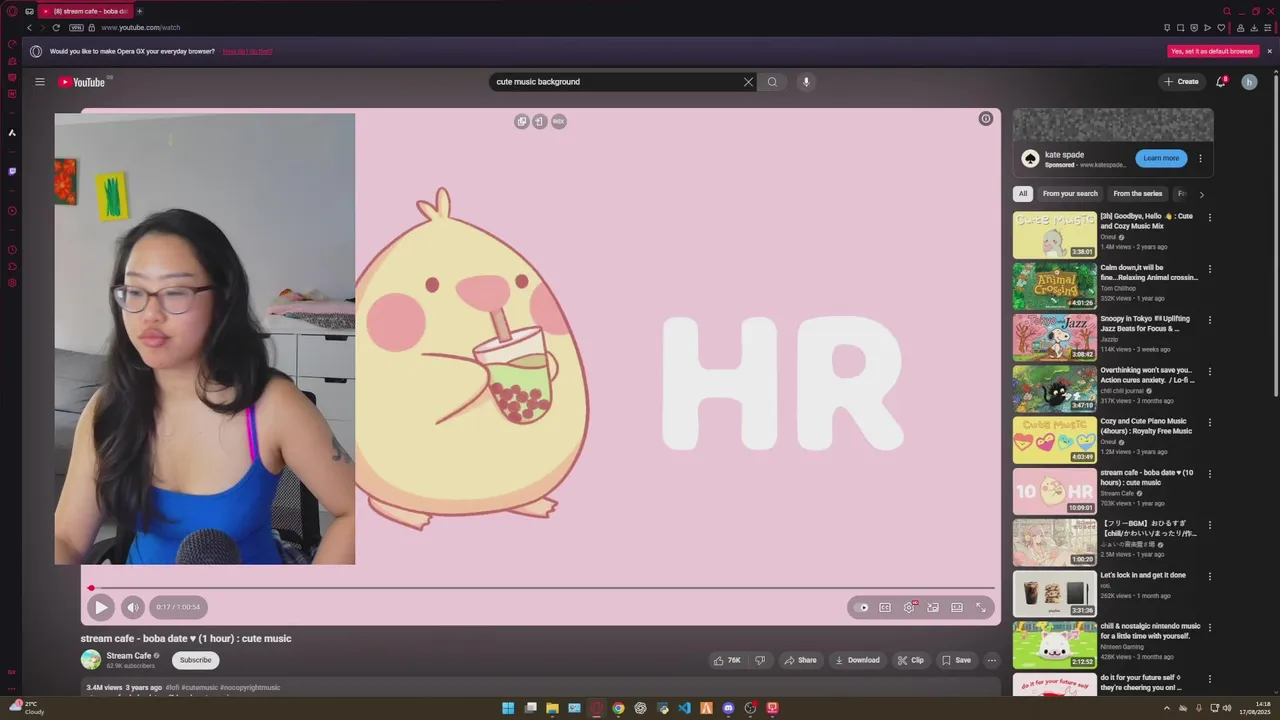The width and height of the screenshot is (1280, 720).
Task: Clear the search box with X icon
Action: click(748, 82)
